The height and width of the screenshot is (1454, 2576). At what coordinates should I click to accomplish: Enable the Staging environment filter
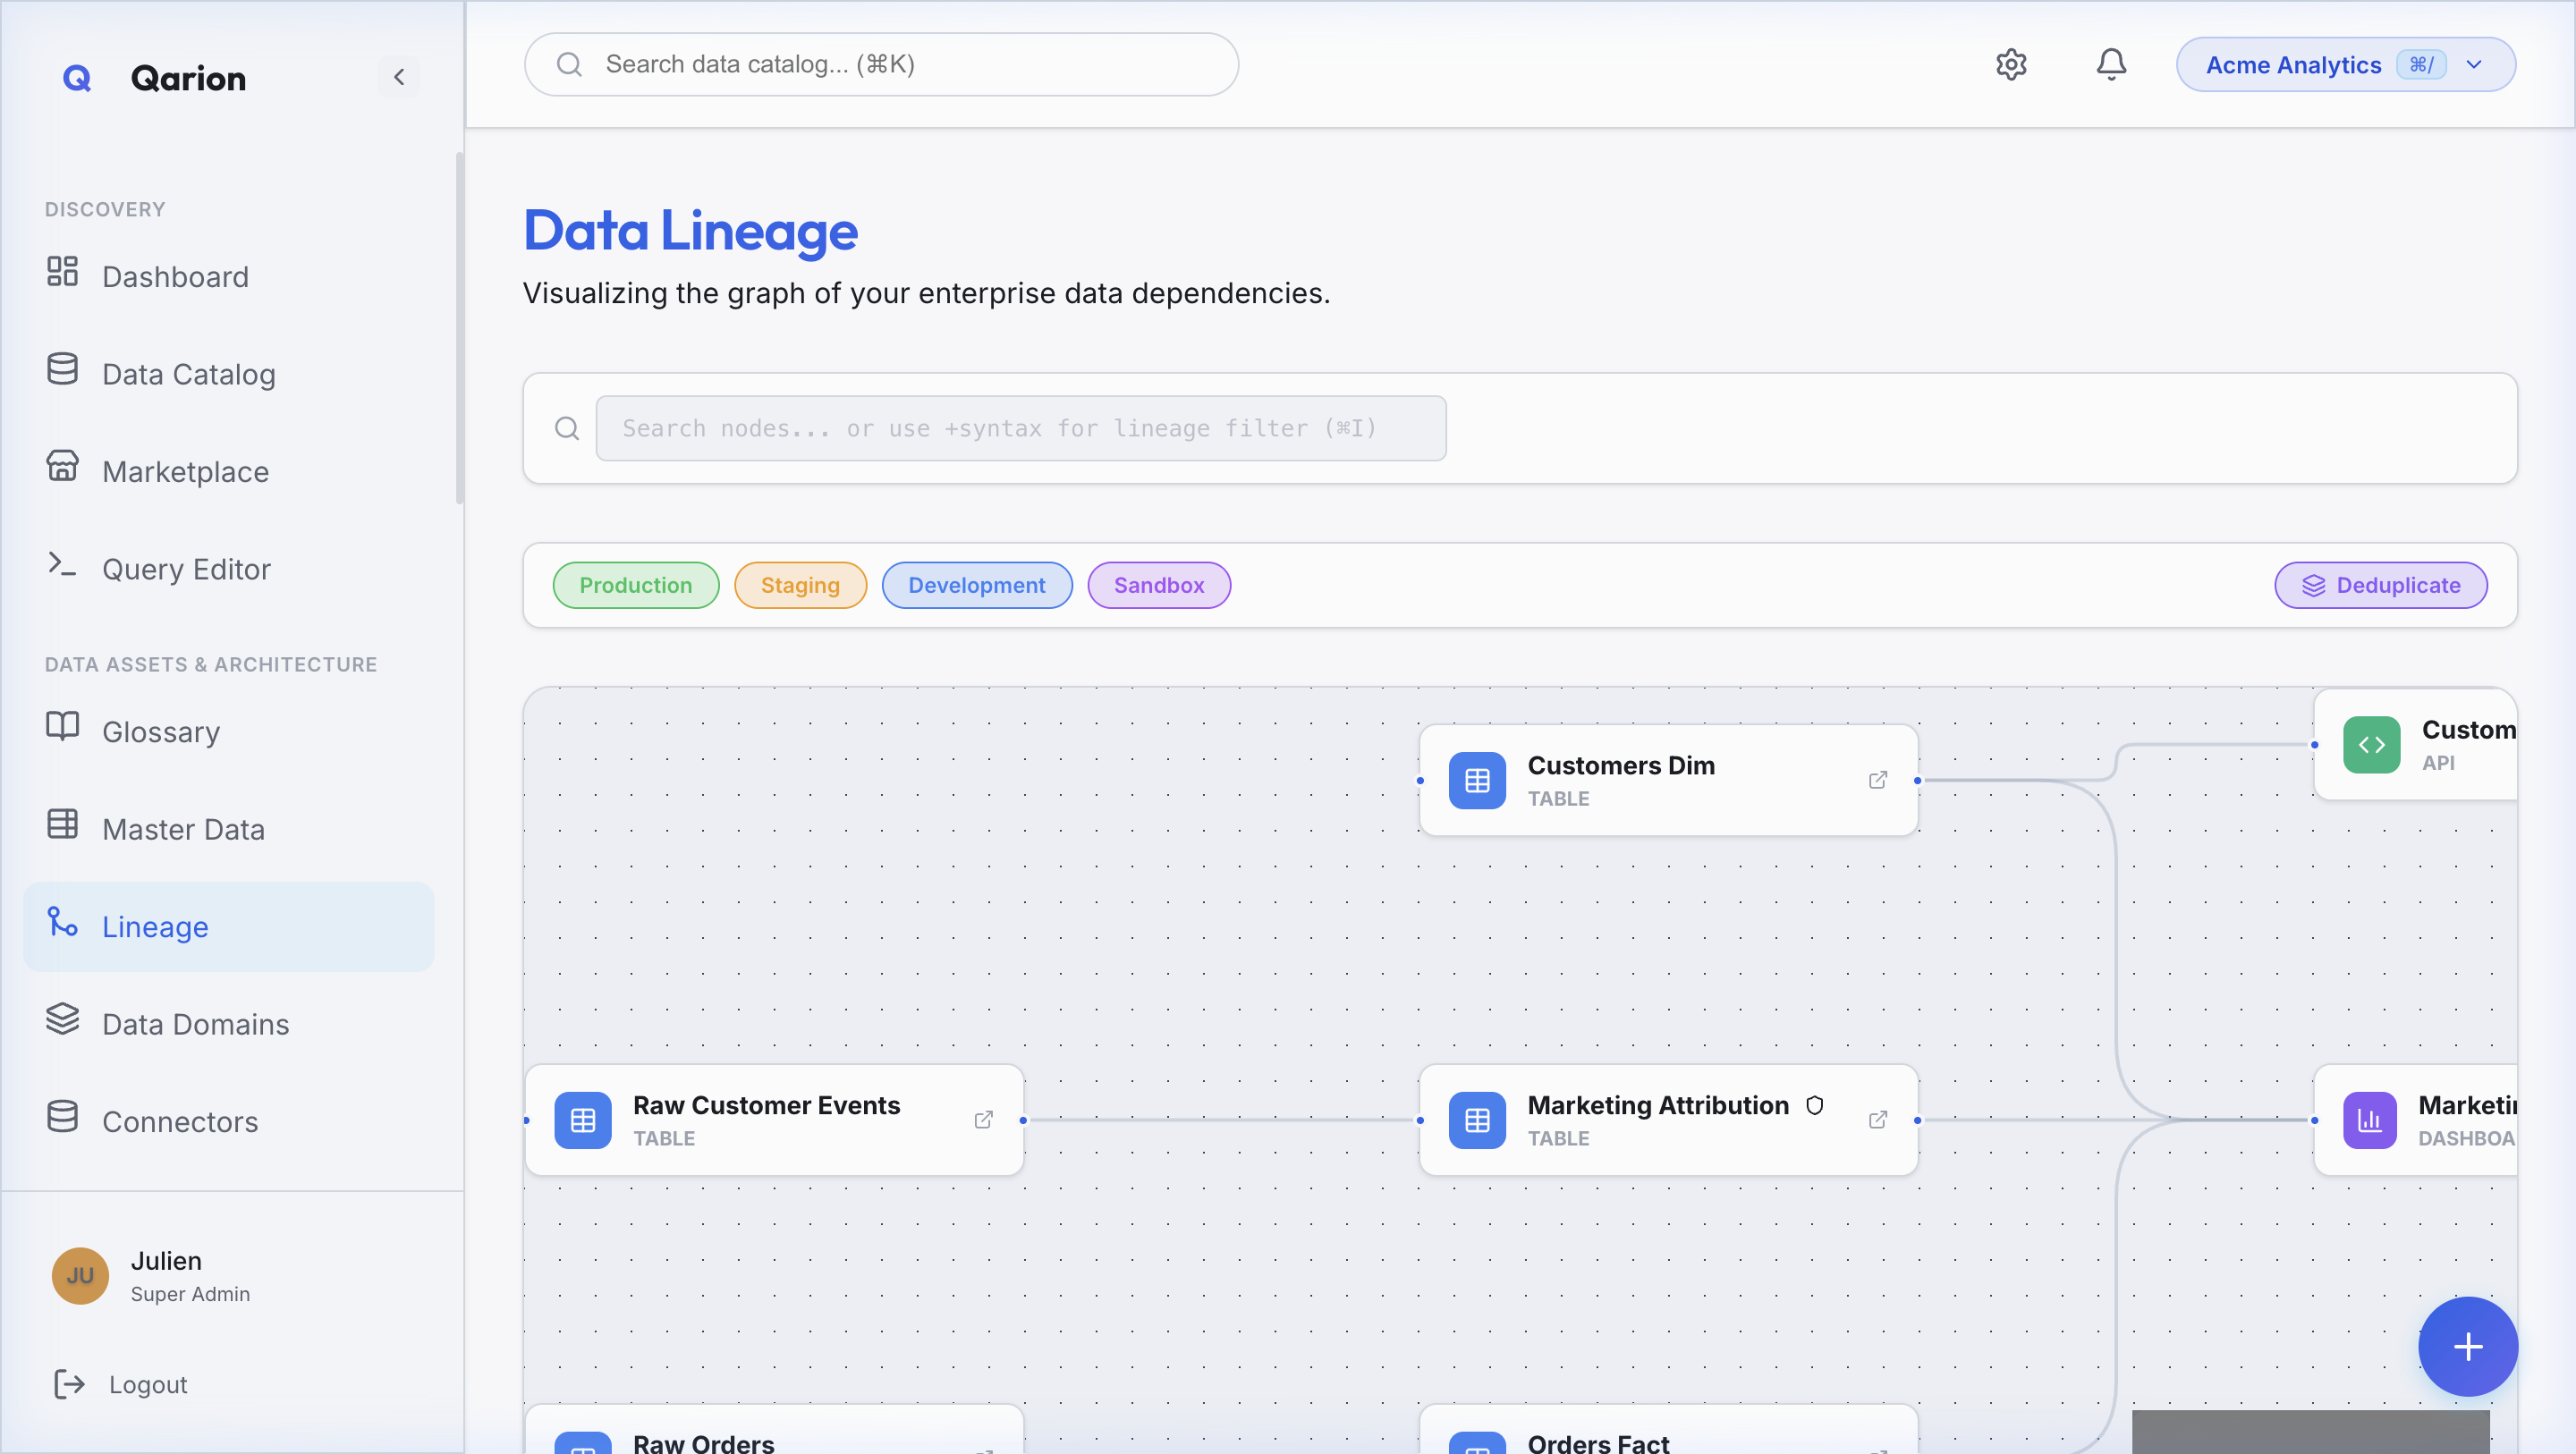800,585
